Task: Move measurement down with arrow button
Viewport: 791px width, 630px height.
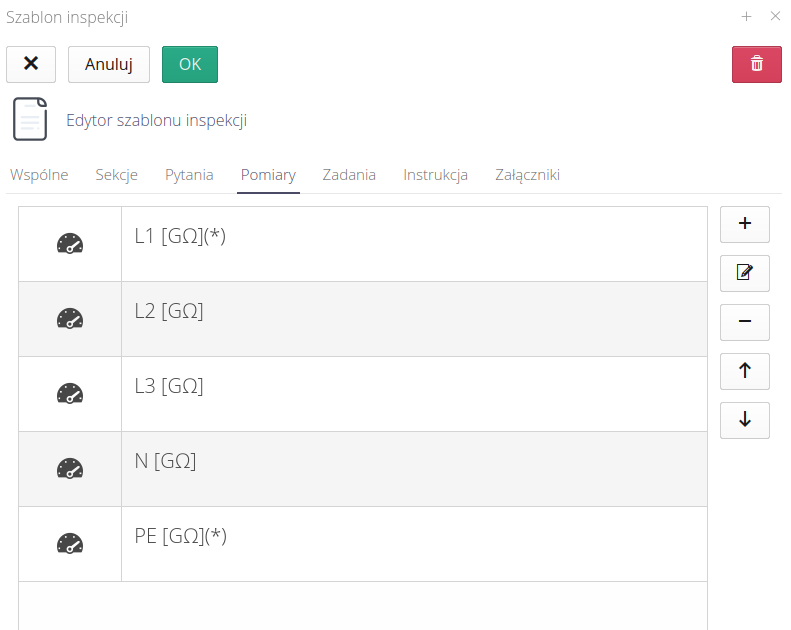Action: (744, 420)
